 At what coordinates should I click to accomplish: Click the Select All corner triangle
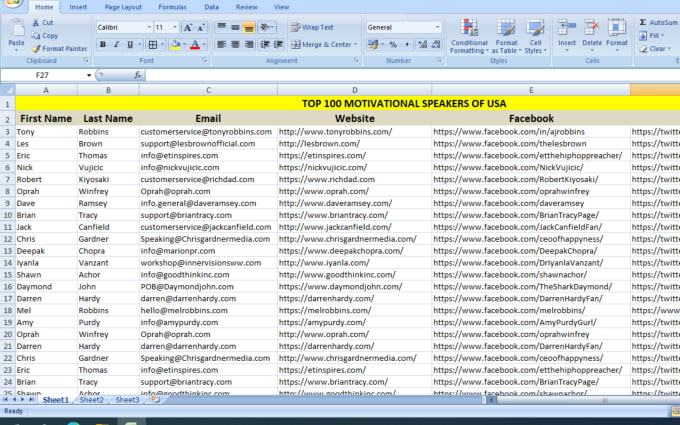tap(8, 90)
